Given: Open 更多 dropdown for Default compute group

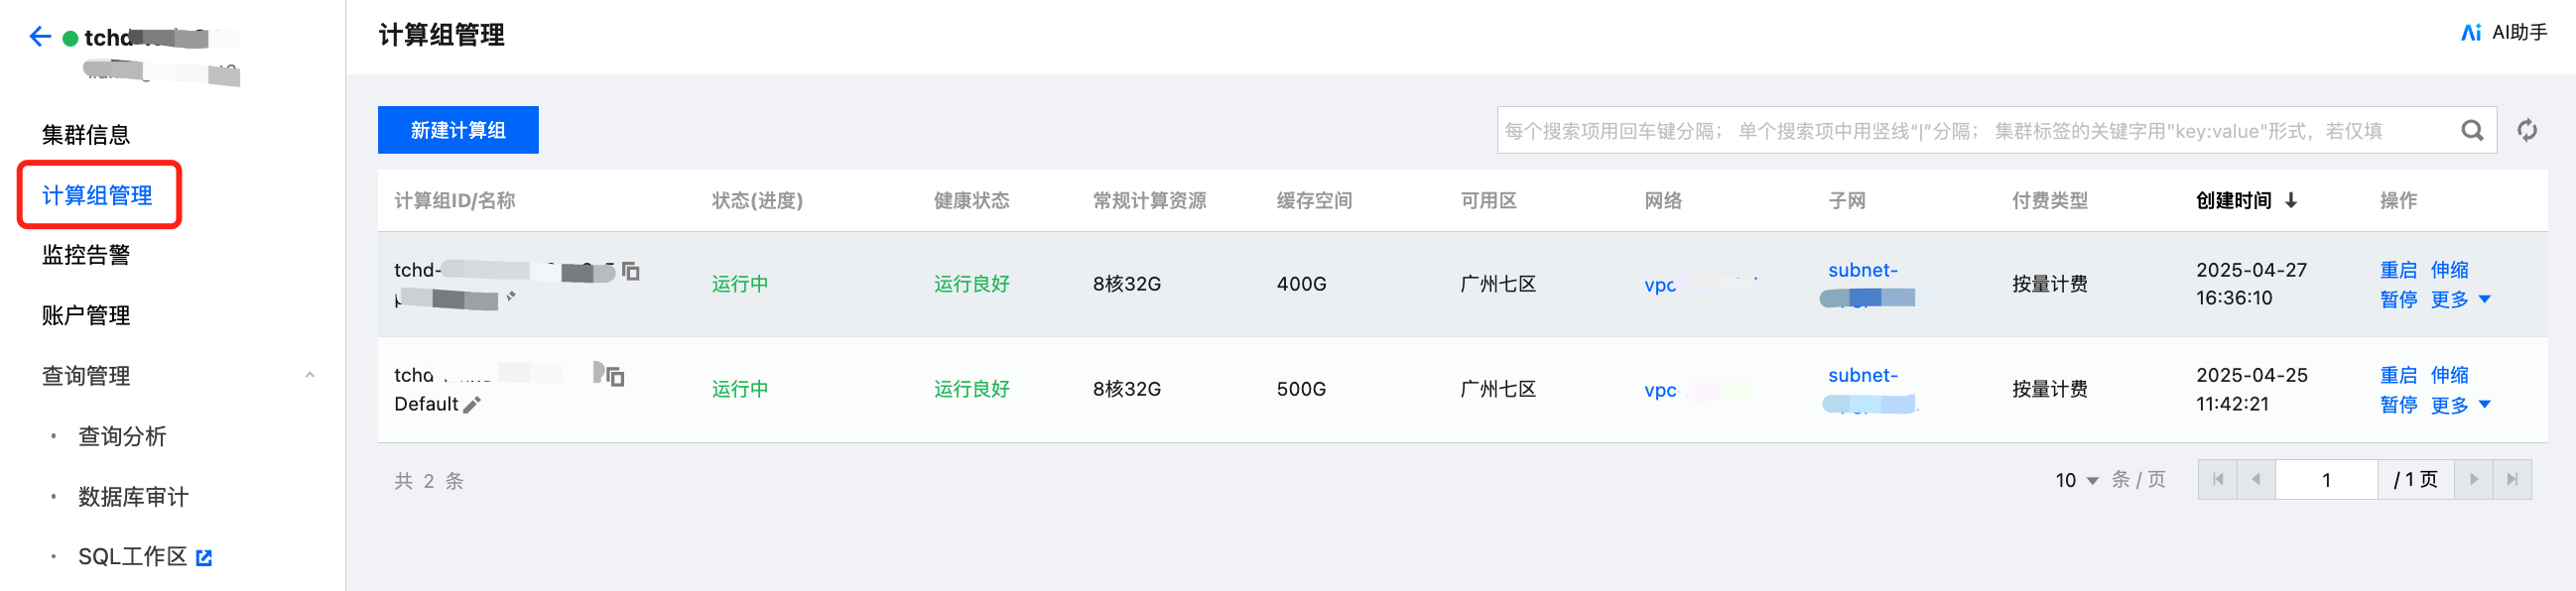Looking at the screenshot, I should (2461, 405).
